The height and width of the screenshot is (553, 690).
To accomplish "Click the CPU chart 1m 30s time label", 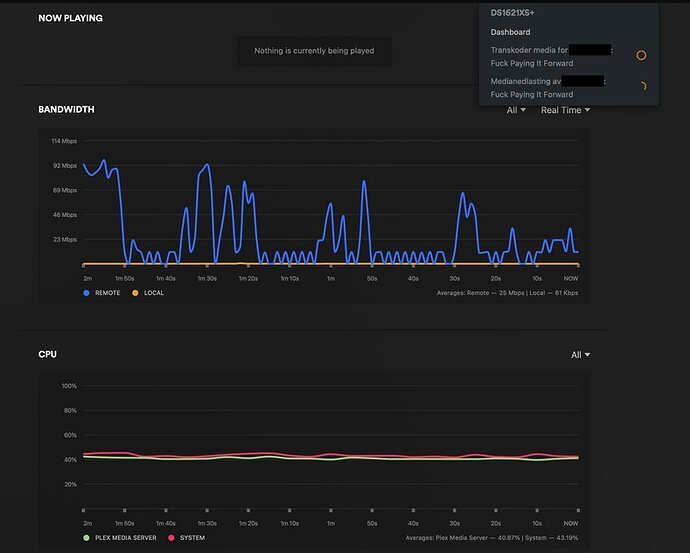I will [207, 524].
